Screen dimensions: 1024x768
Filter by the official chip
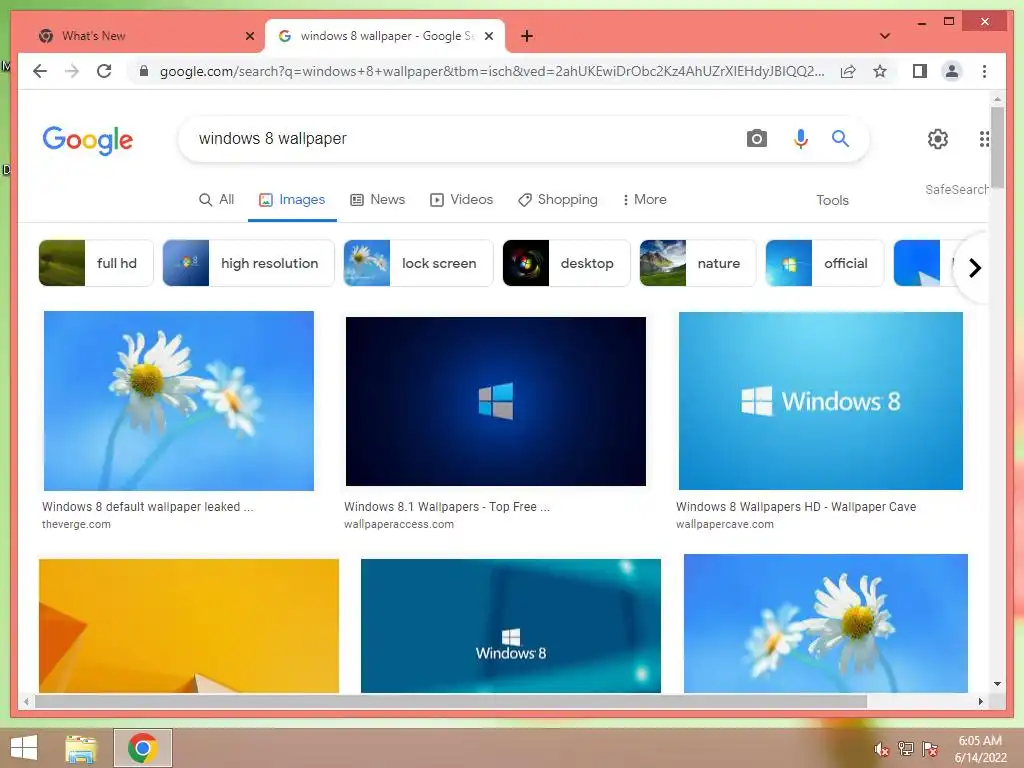824,263
